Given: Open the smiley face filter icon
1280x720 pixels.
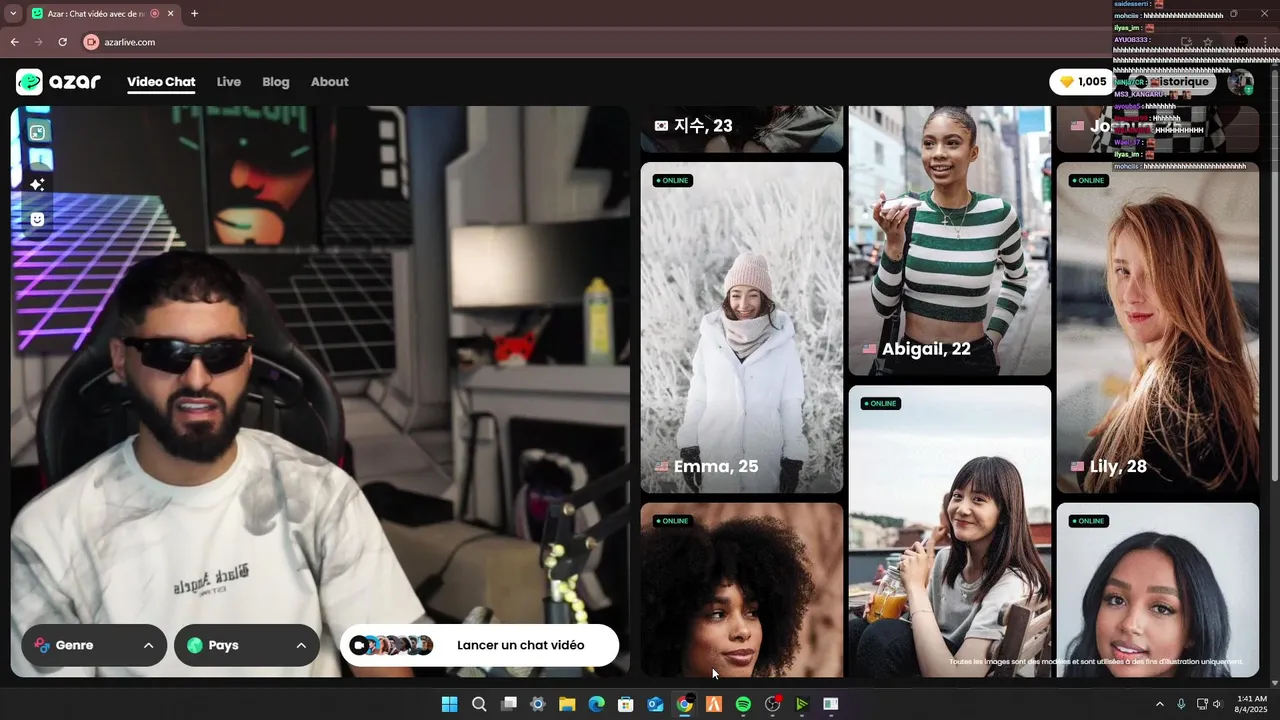Looking at the screenshot, I should tap(37, 219).
